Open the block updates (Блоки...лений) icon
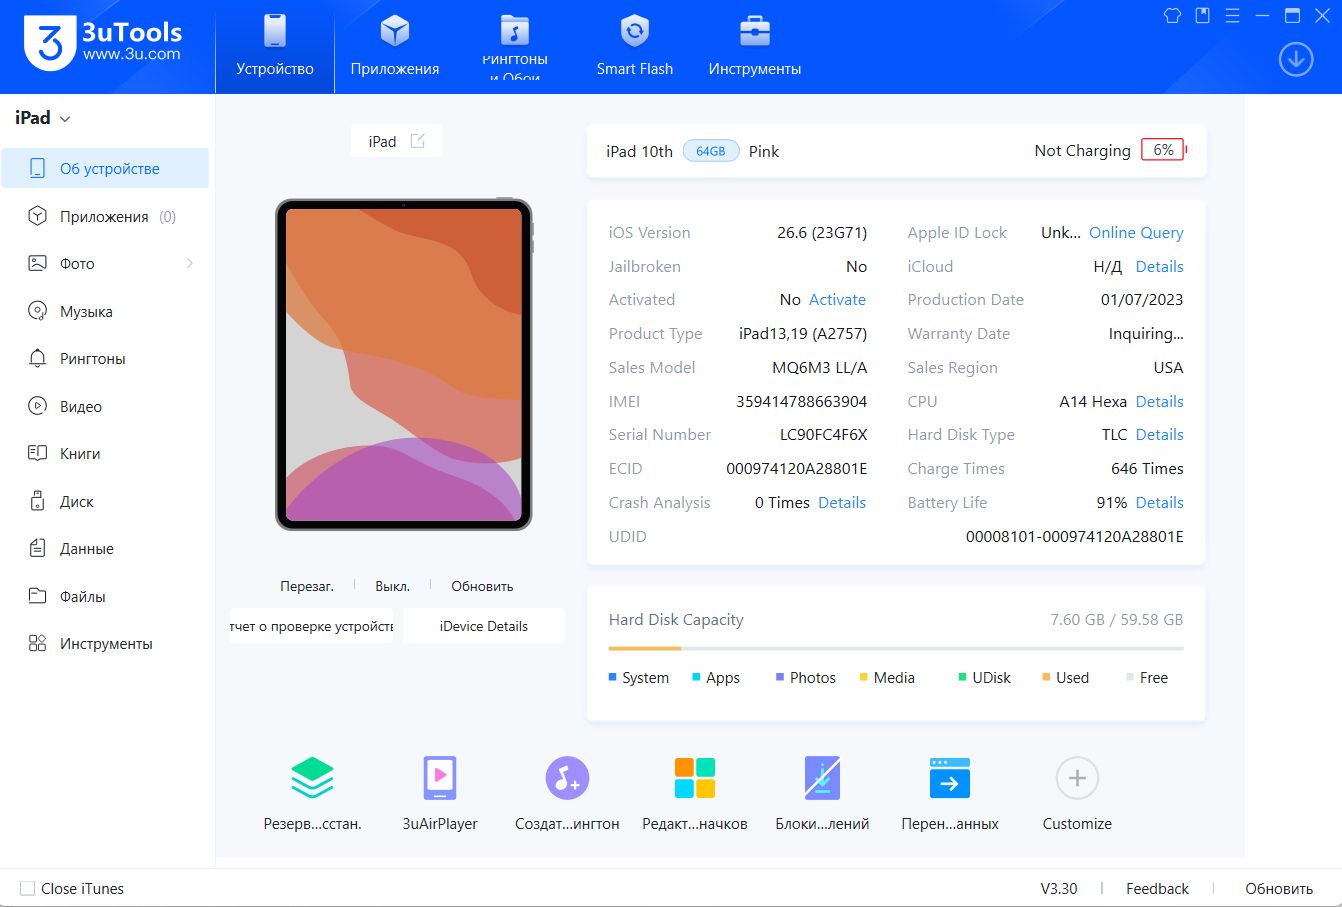Screen dimensions: 1342x907 tap(822, 778)
